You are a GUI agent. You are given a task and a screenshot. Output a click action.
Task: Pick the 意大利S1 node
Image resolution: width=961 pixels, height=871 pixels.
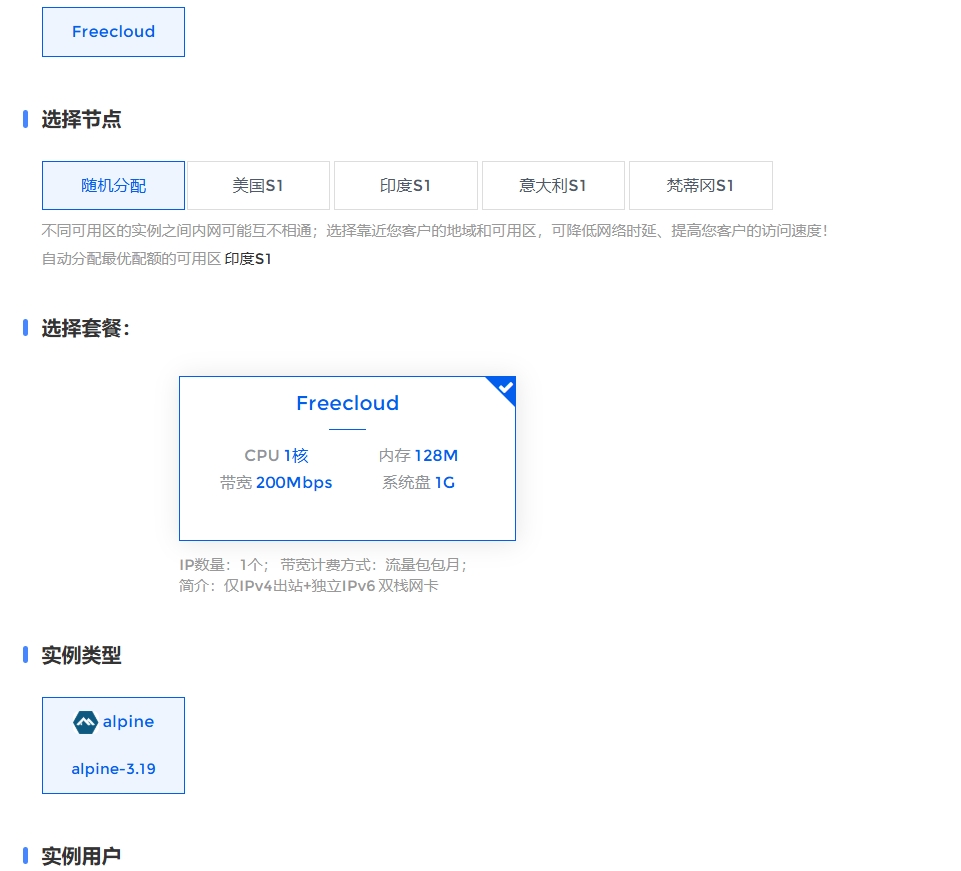(x=553, y=186)
